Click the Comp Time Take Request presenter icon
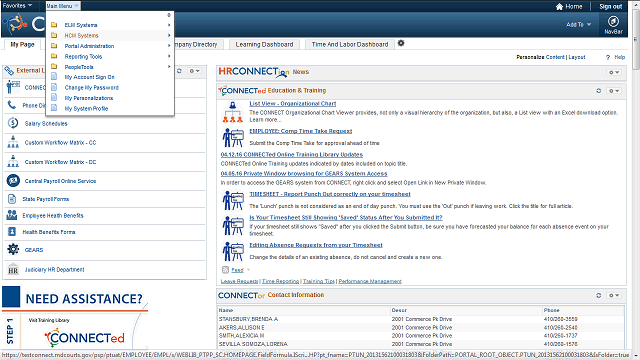This screenshot has width=640, height=360. pyautogui.click(x=233, y=138)
